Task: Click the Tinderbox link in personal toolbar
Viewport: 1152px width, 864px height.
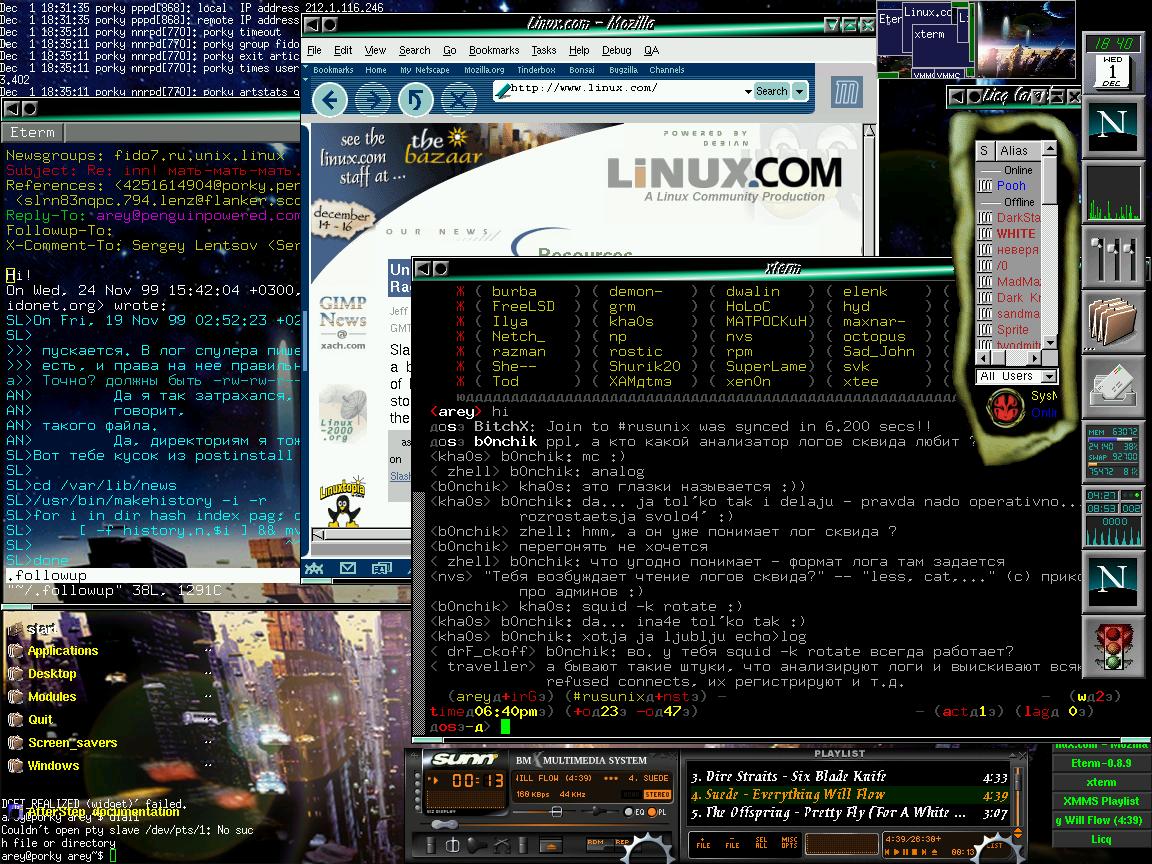Action: (535, 70)
